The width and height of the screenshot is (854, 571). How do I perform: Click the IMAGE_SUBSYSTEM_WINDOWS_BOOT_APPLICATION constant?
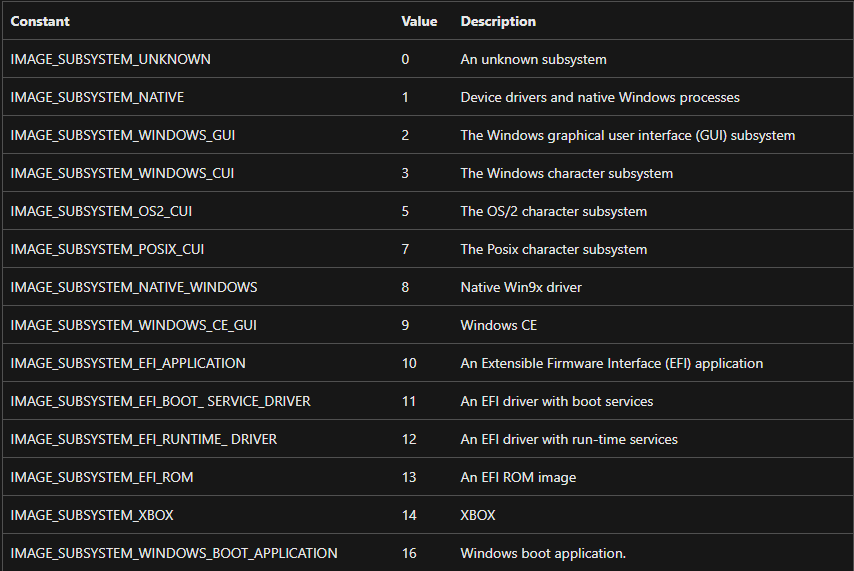[174, 553]
